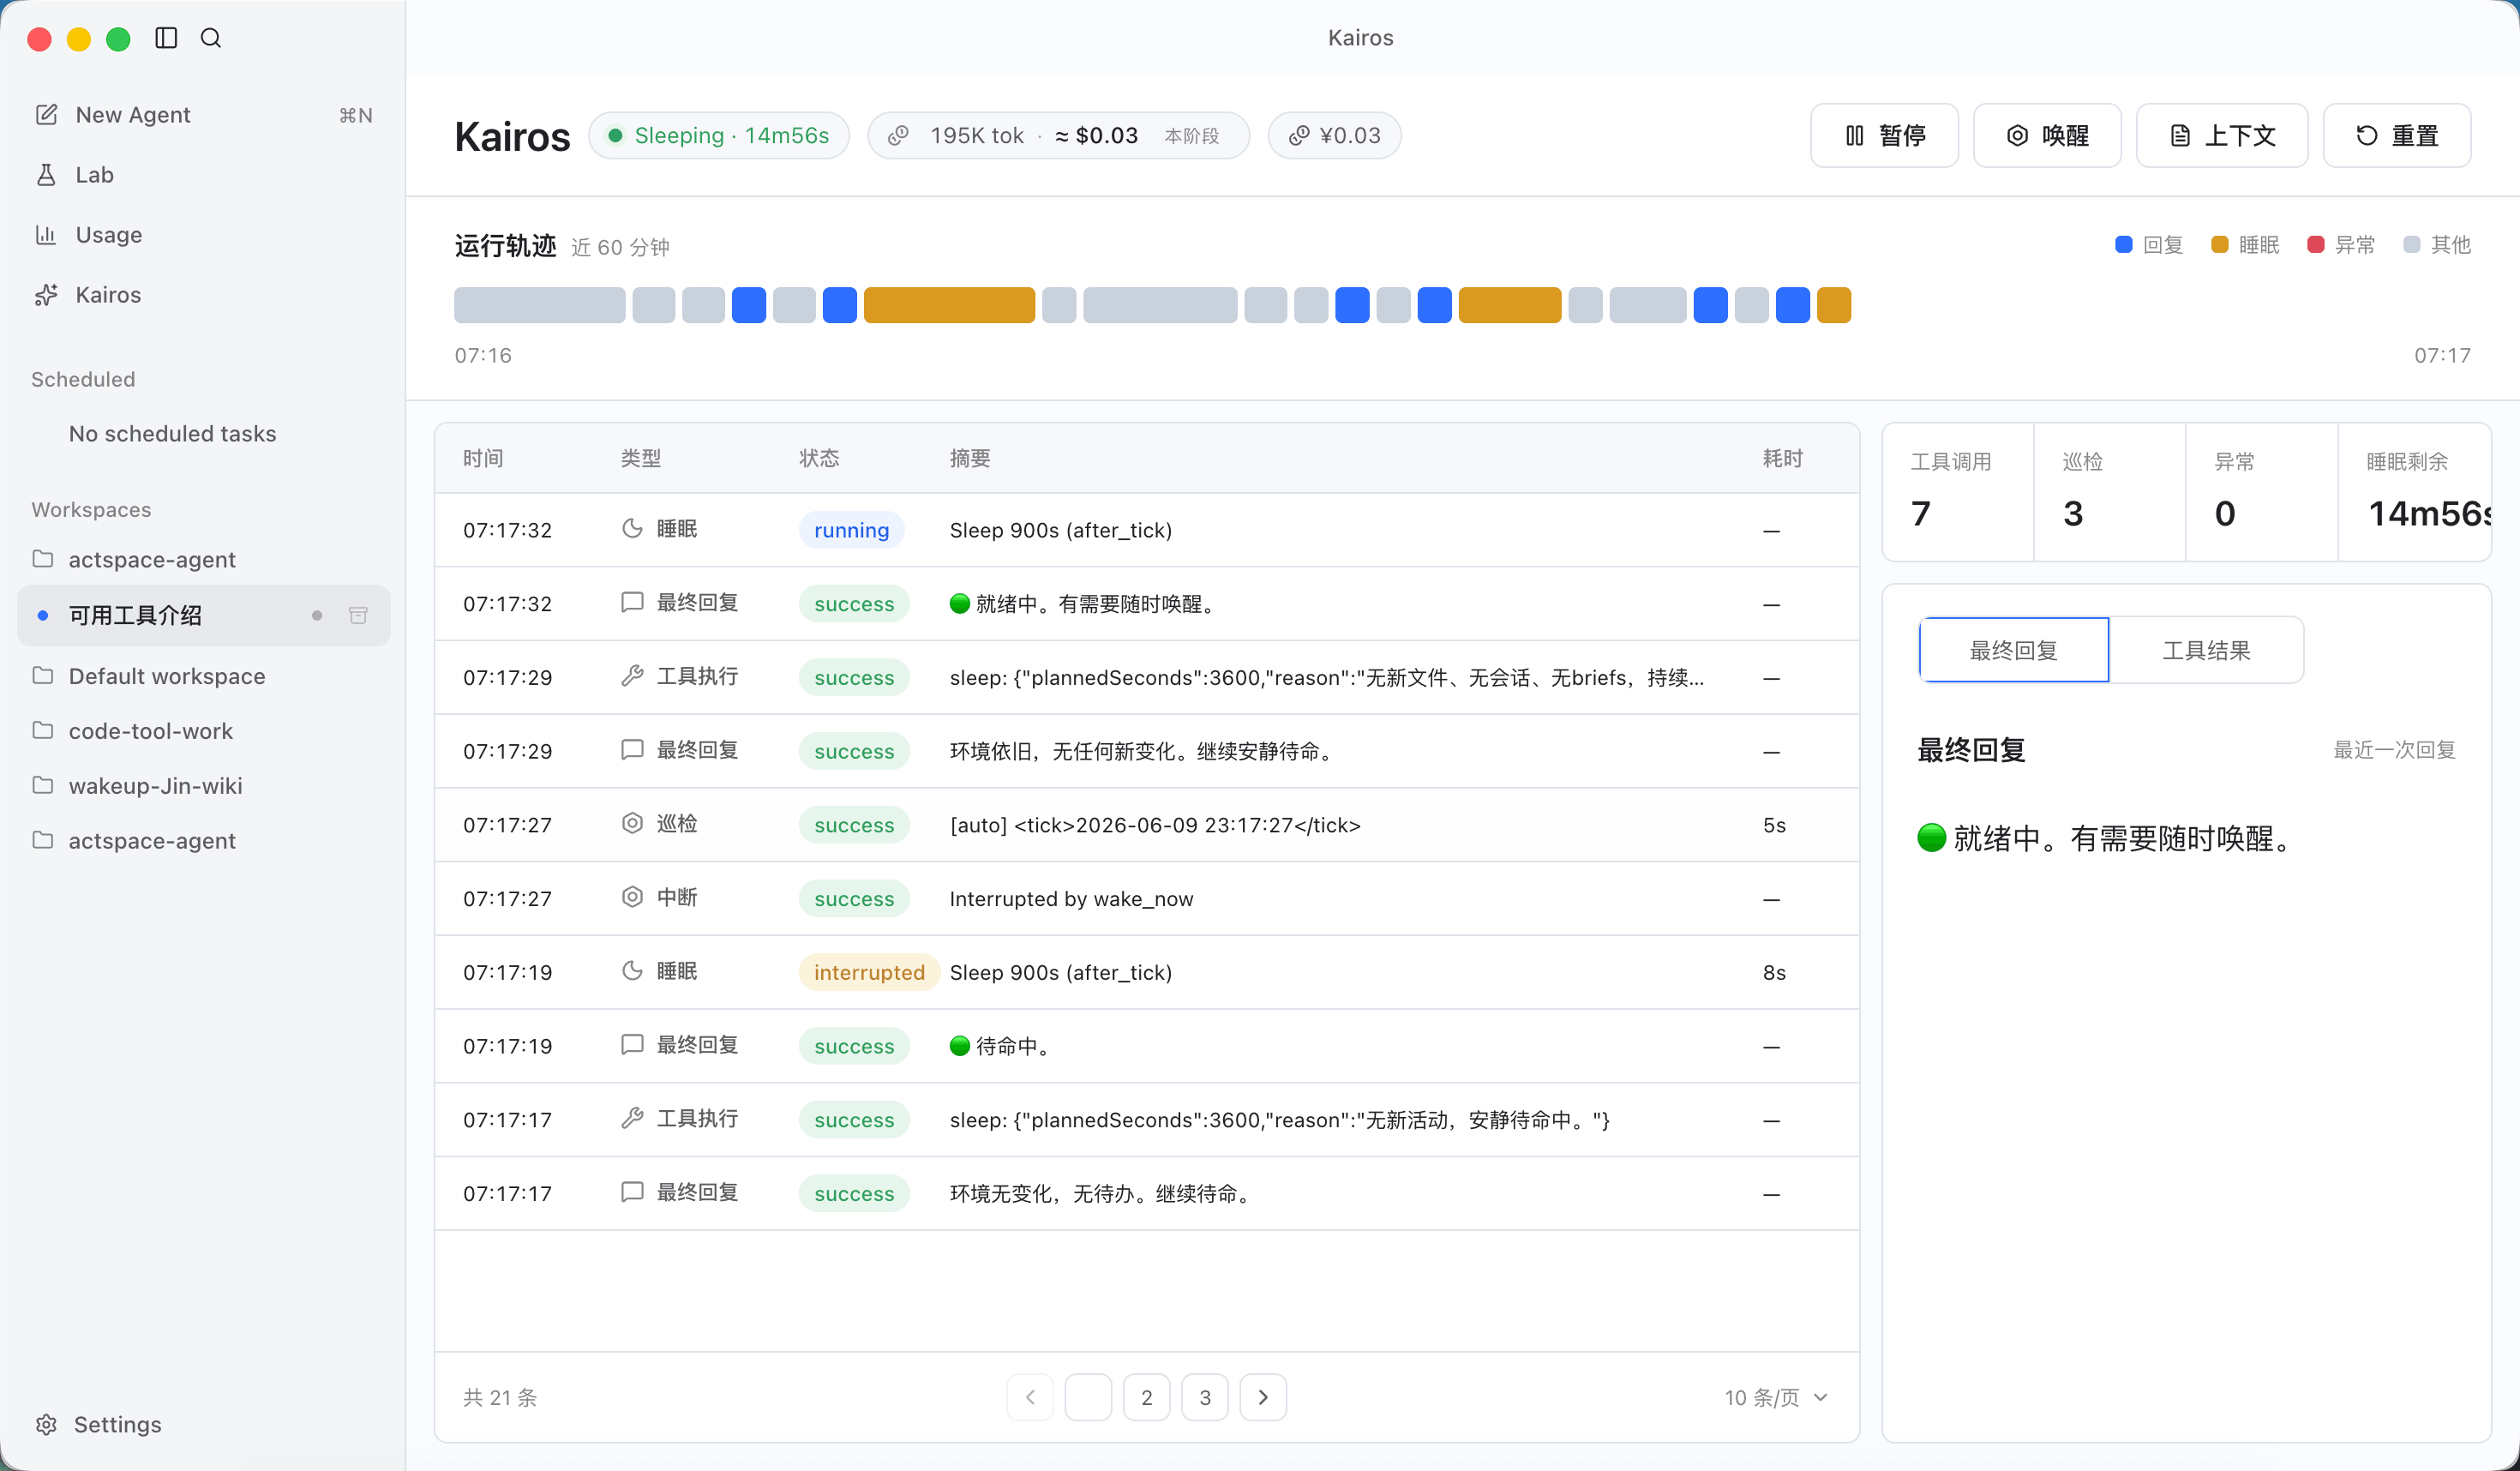Open Kairos in the sidebar

204,295
